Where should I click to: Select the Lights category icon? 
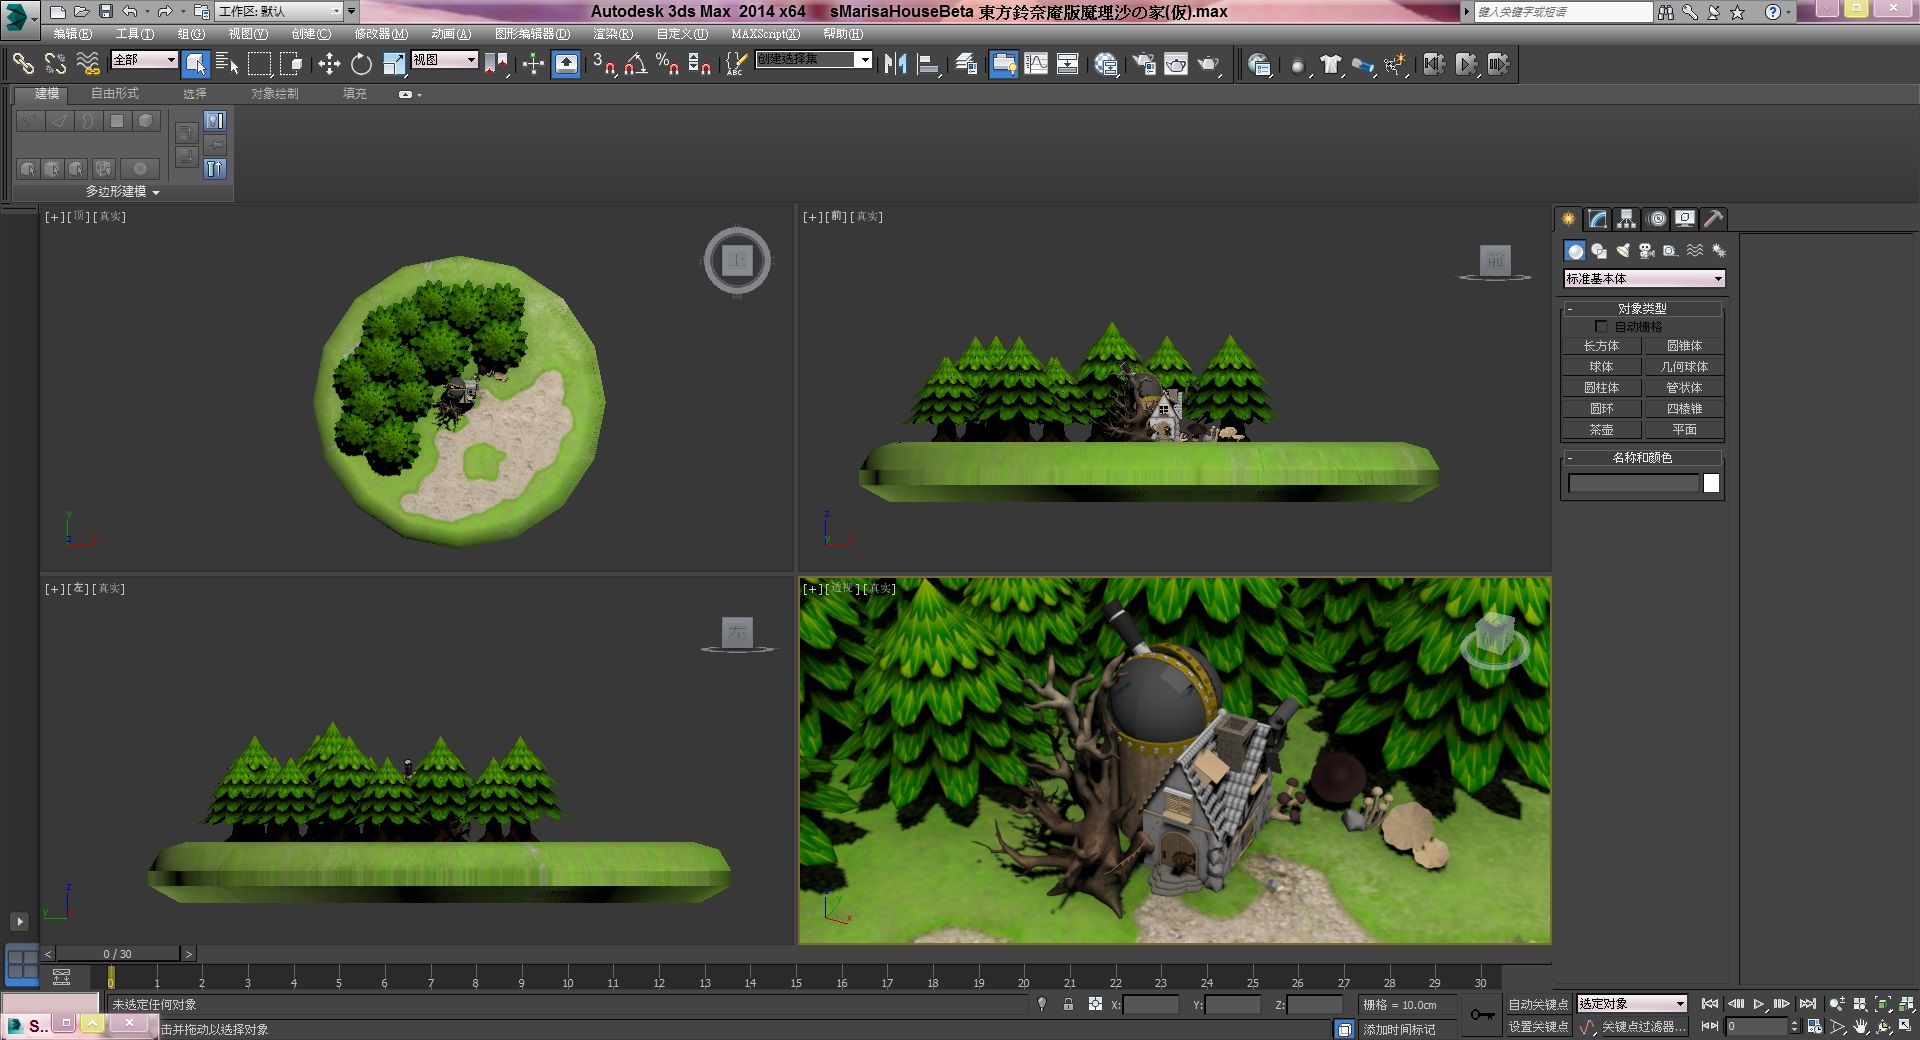[x=1623, y=251]
